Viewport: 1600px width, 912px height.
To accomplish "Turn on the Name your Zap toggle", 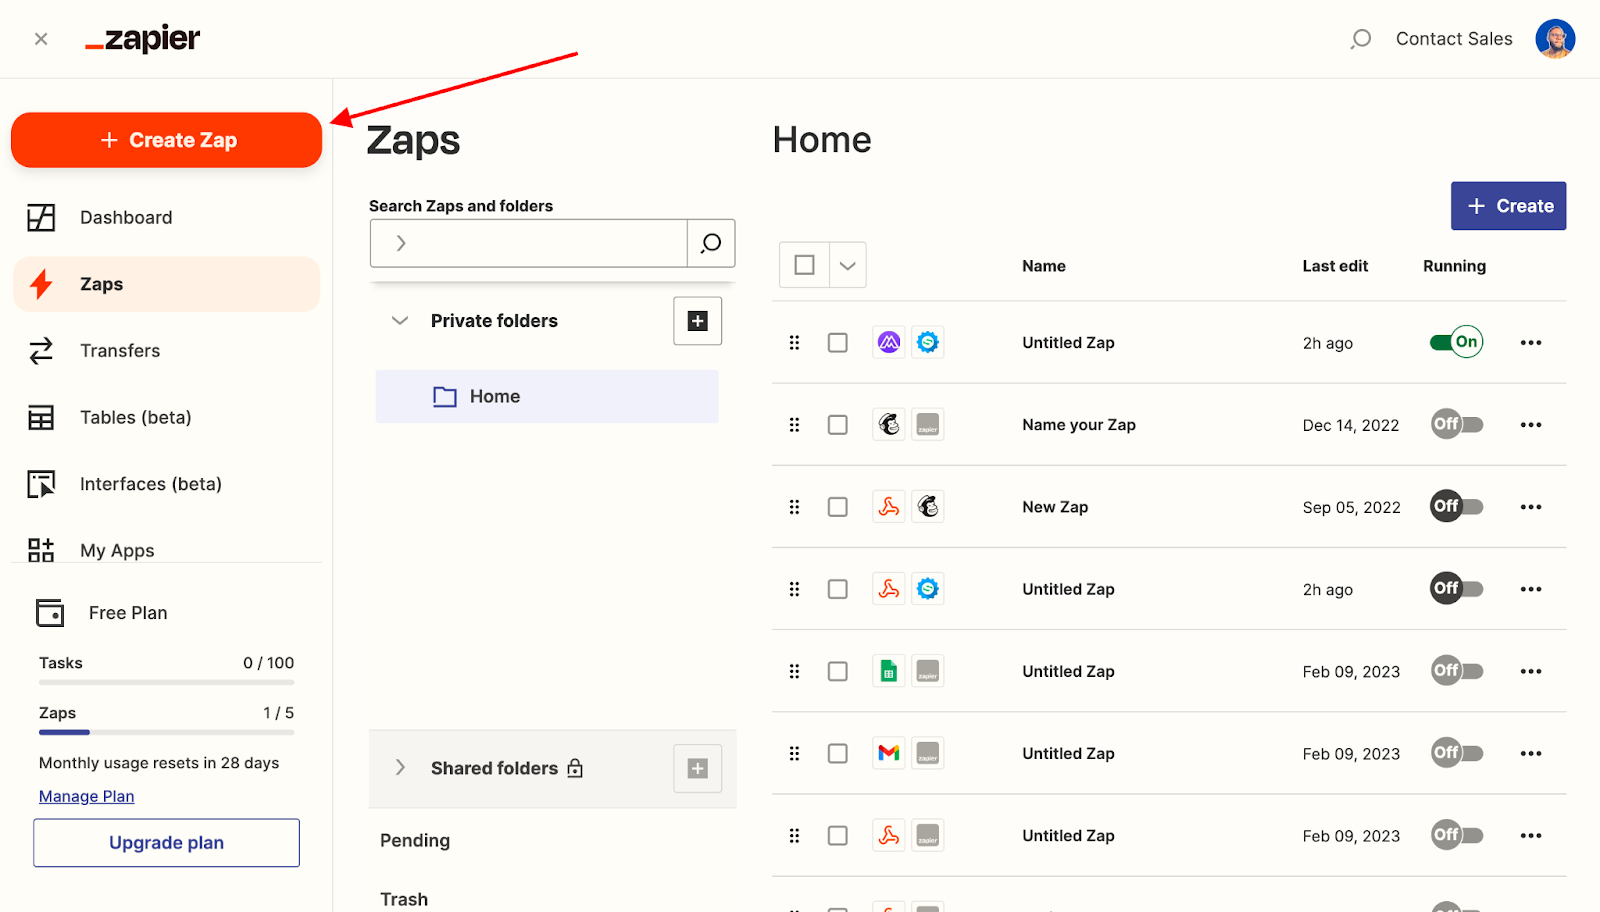I will (1456, 424).
